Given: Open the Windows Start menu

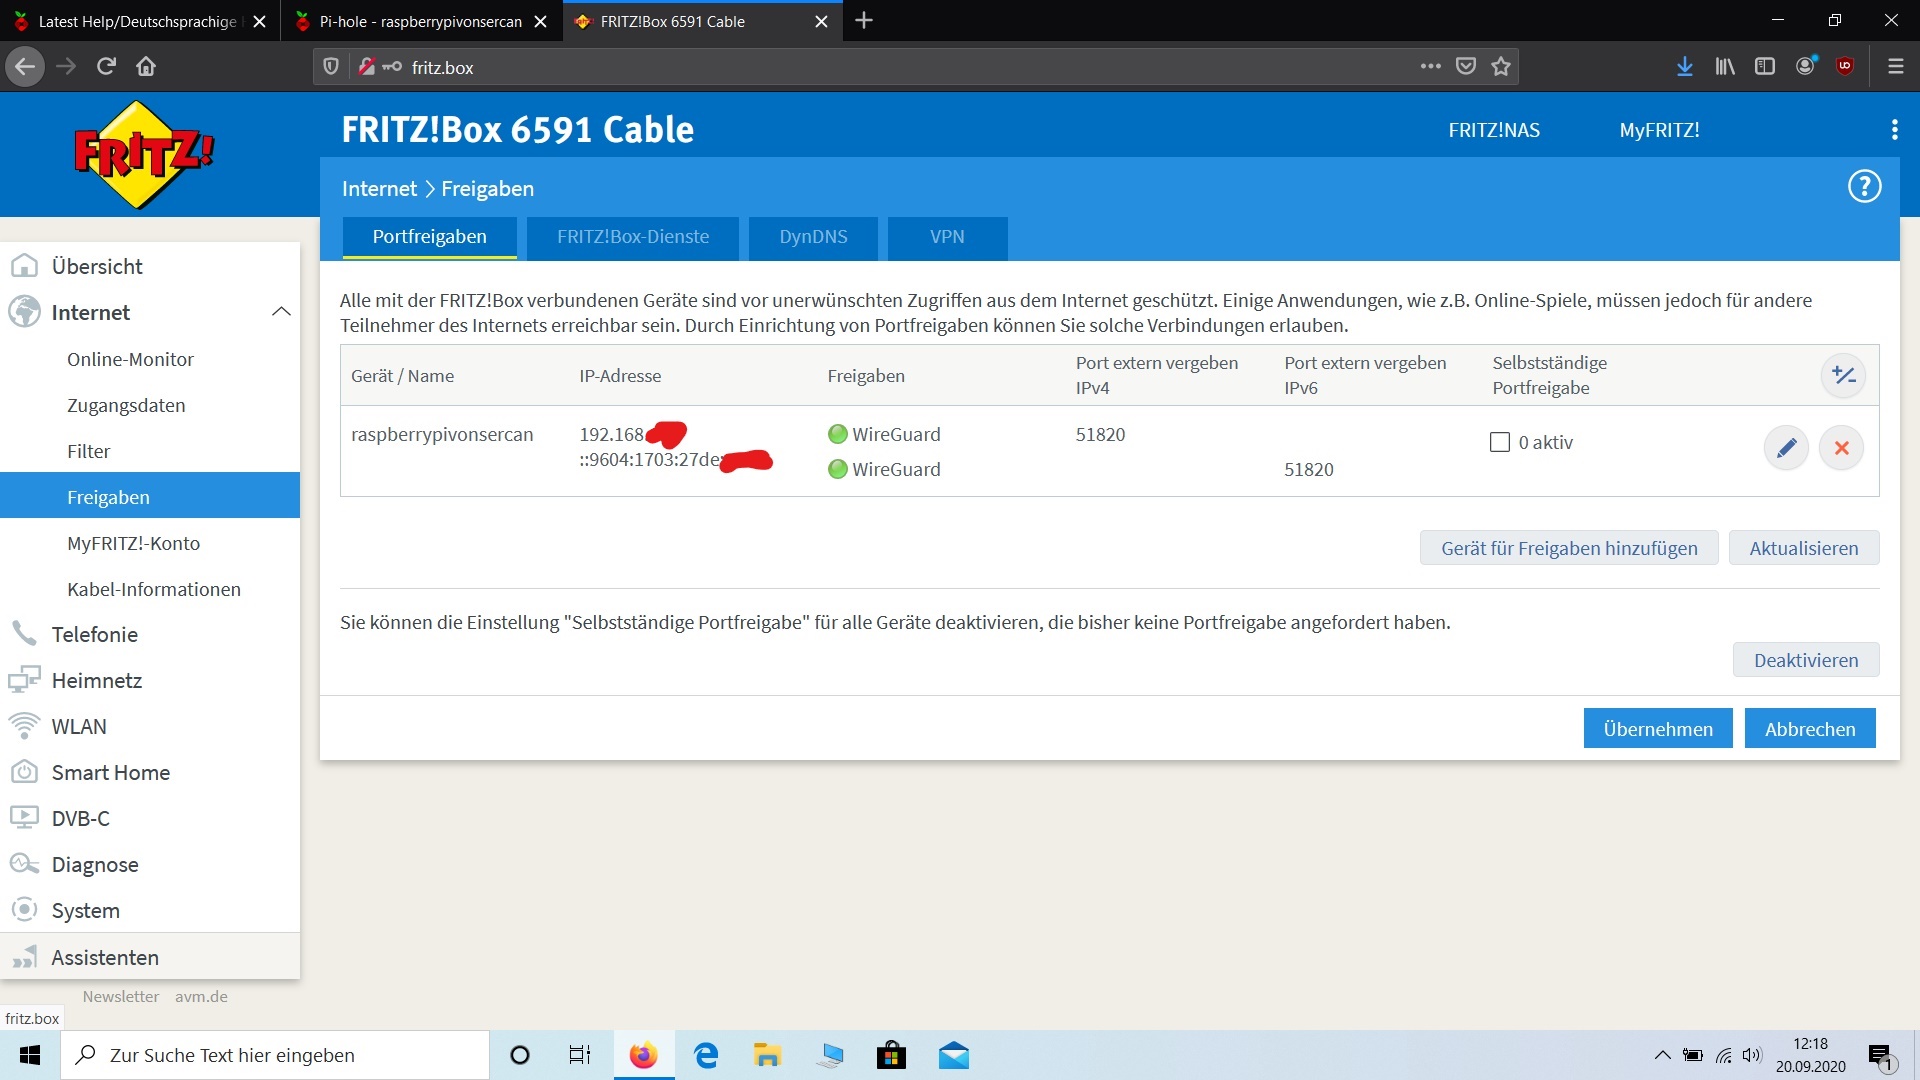Looking at the screenshot, I should (30, 1055).
